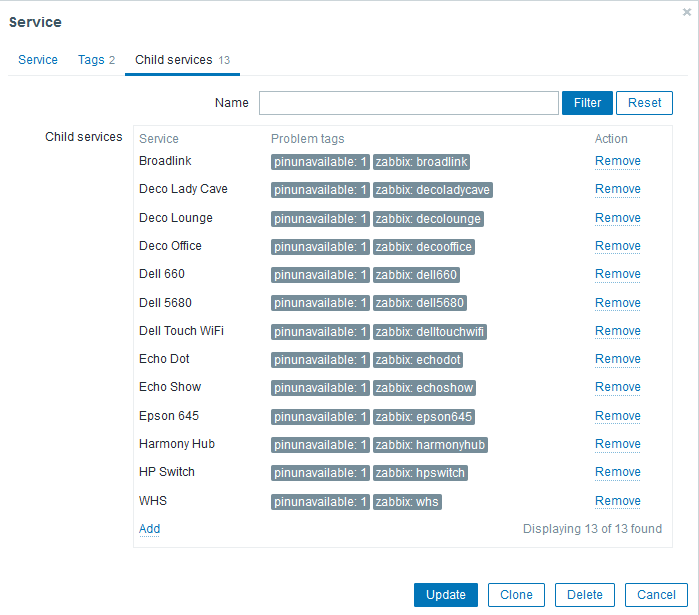Switch to the Service tab
The height and width of the screenshot is (615, 699).
tap(38, 60)
